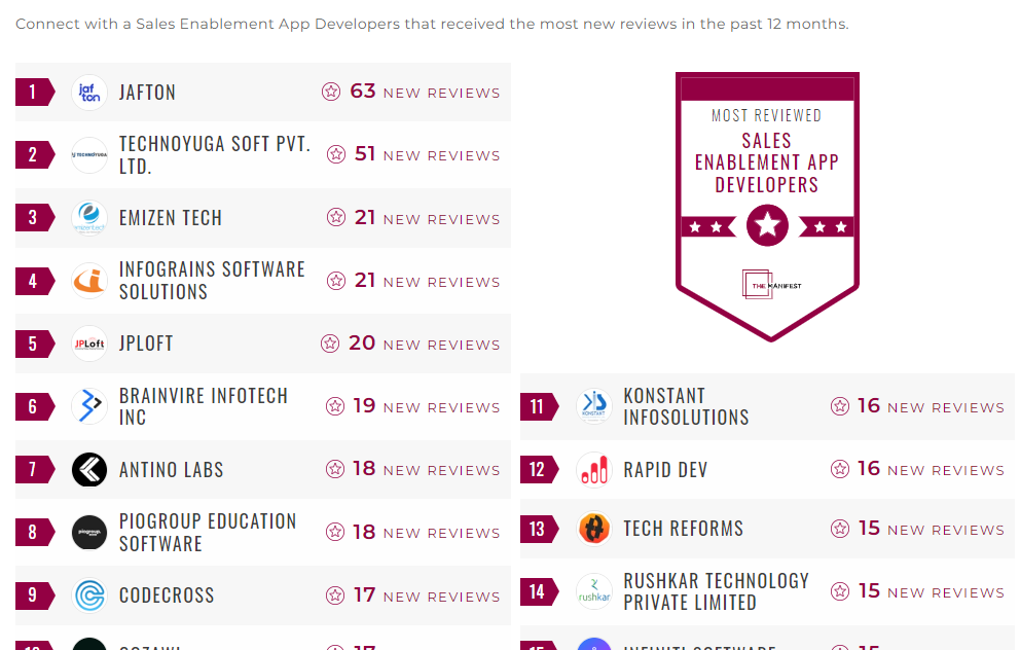Image resolution: width=1020 pixels, height=650 pixels.
Task: Click the star icon beside Technoyuga's reviews
Action: click(x=337, y=155)
